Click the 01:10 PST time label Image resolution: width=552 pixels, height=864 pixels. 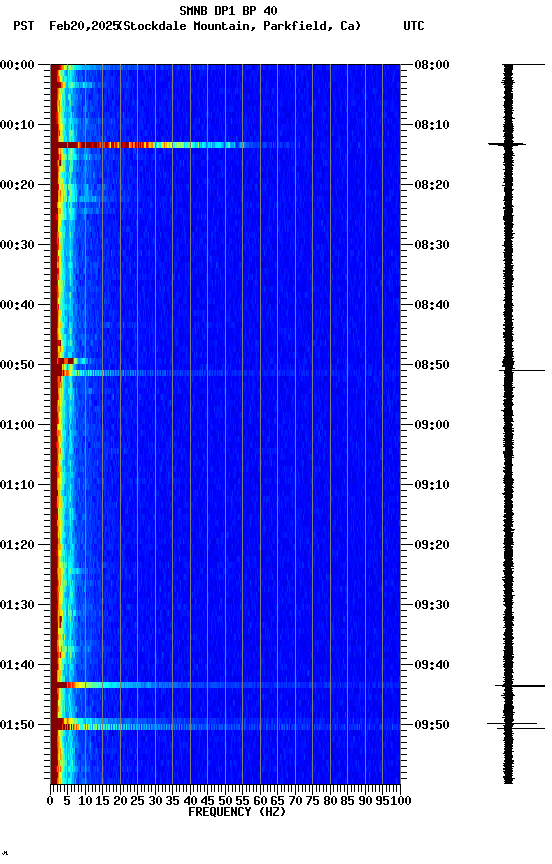click(x=17, y=485)
